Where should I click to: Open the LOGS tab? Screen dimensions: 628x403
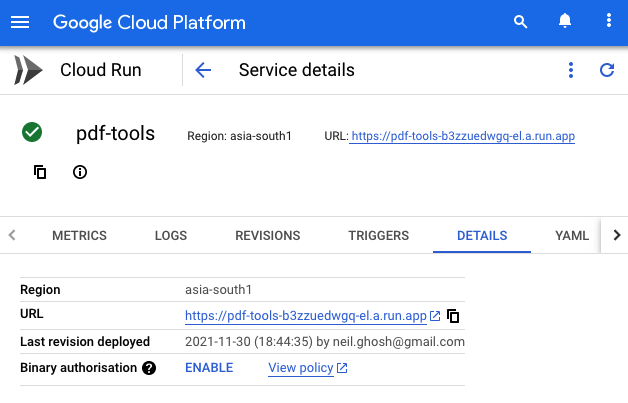(x=171, y=236)
